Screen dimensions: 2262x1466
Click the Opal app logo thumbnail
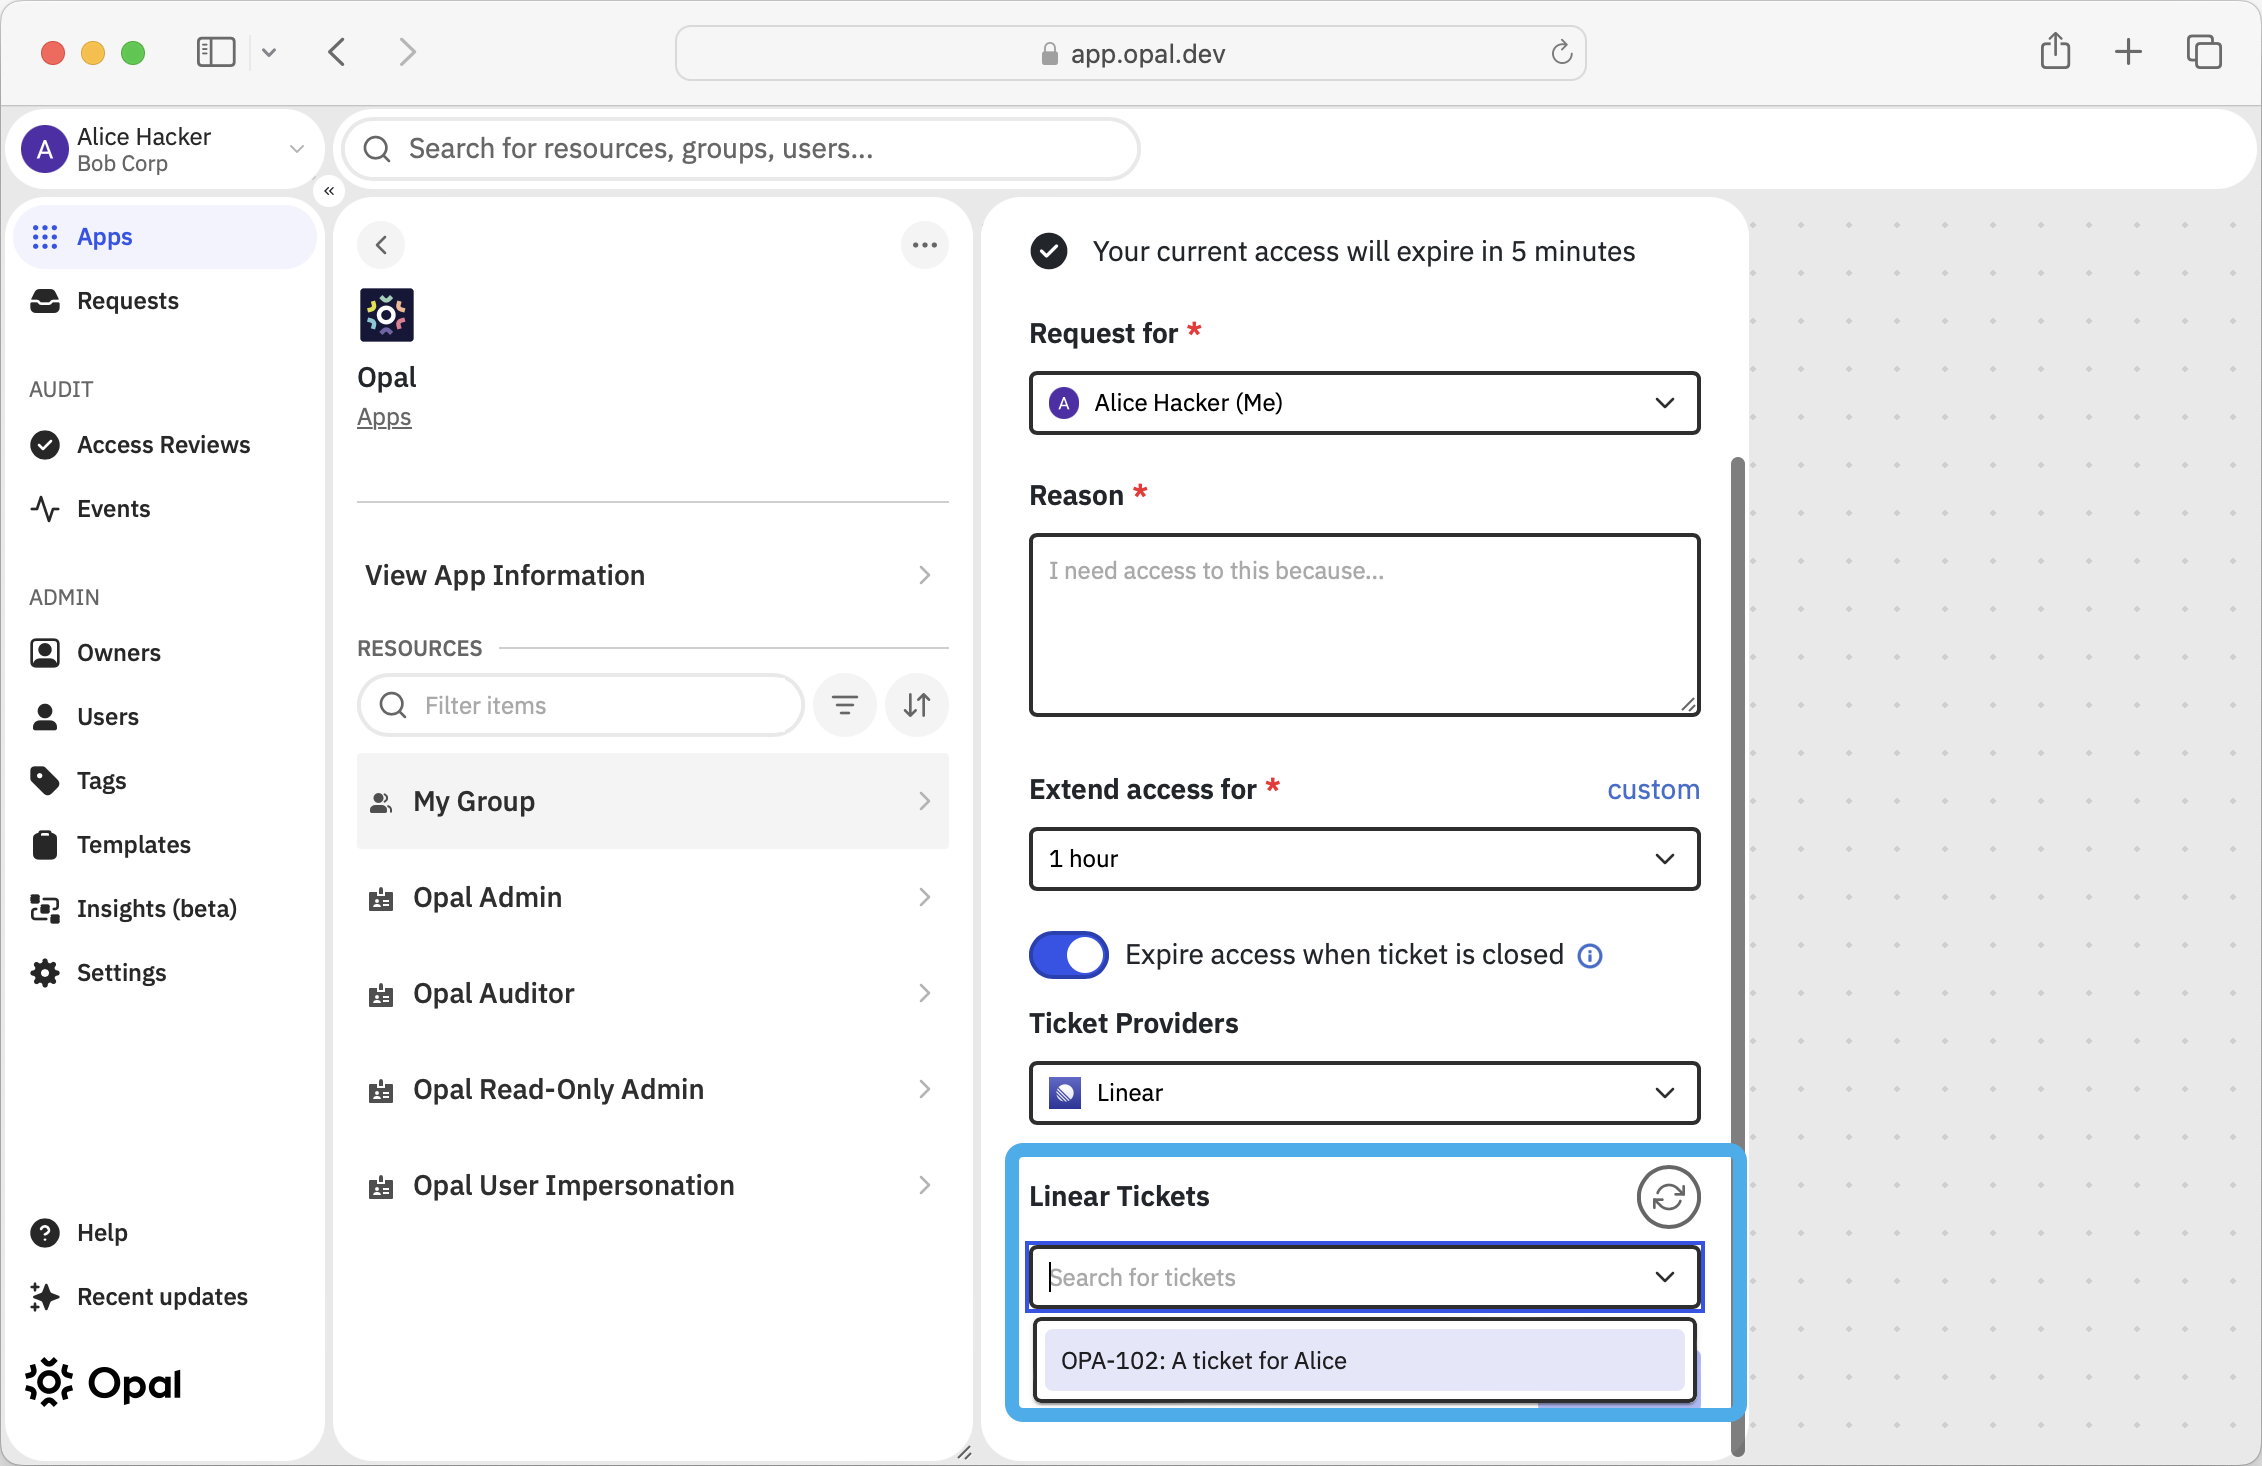coord(387,315)
